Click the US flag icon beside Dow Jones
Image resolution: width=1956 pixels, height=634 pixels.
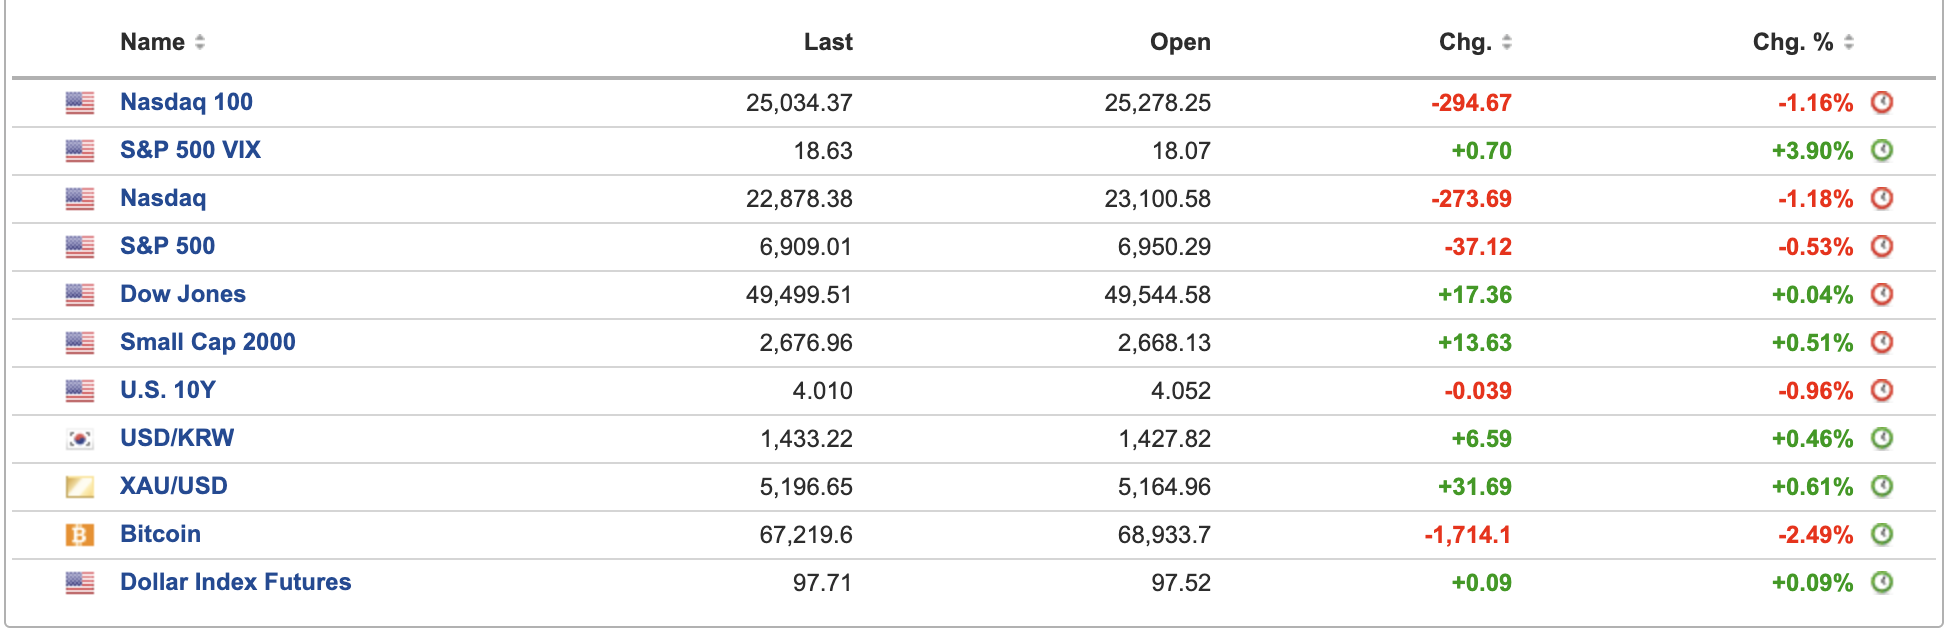click(80, 295)
